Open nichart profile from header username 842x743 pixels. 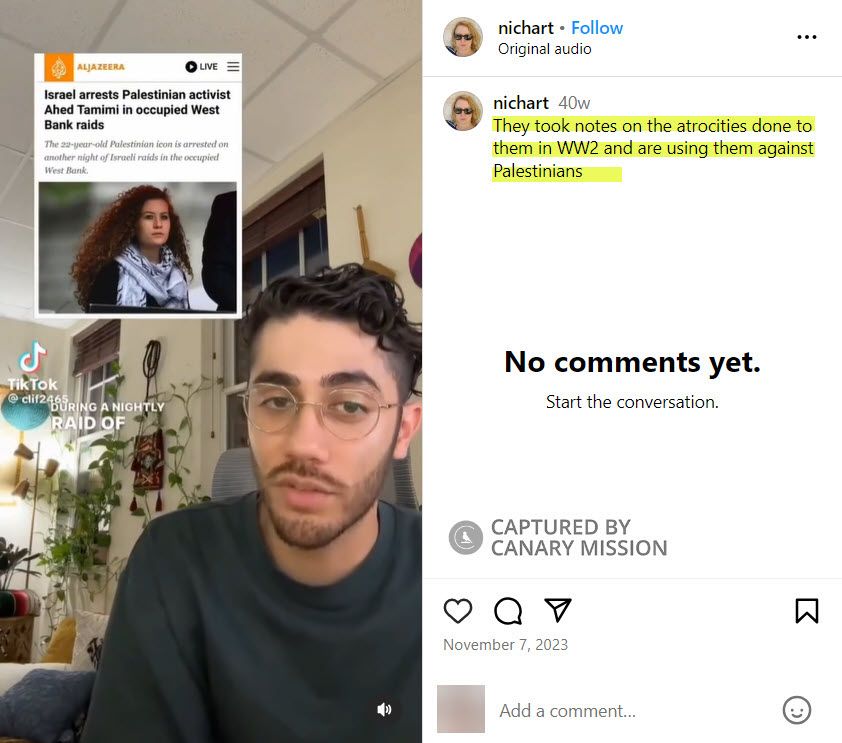coord(525,28)
